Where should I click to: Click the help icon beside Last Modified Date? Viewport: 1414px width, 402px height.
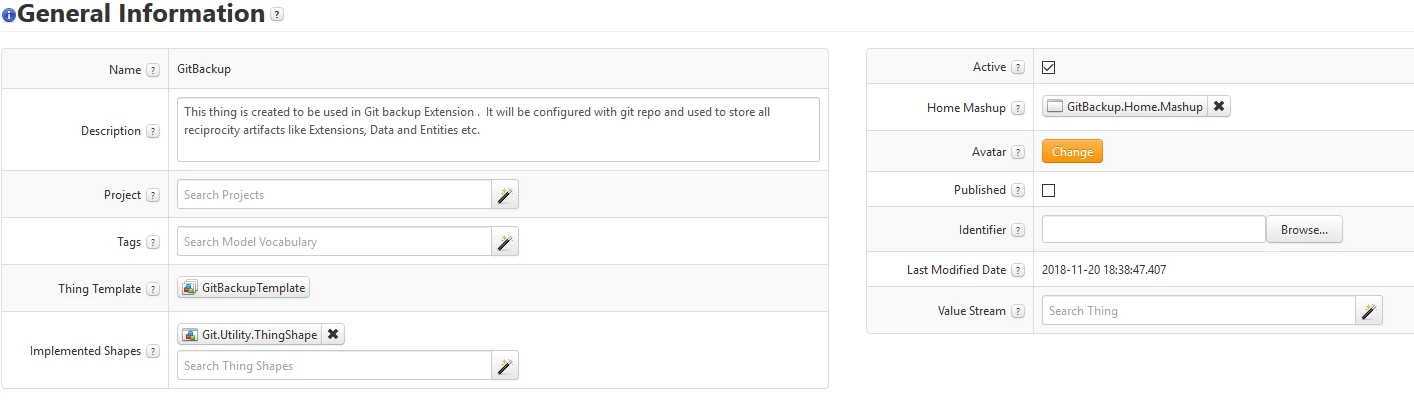[1018, 270]
